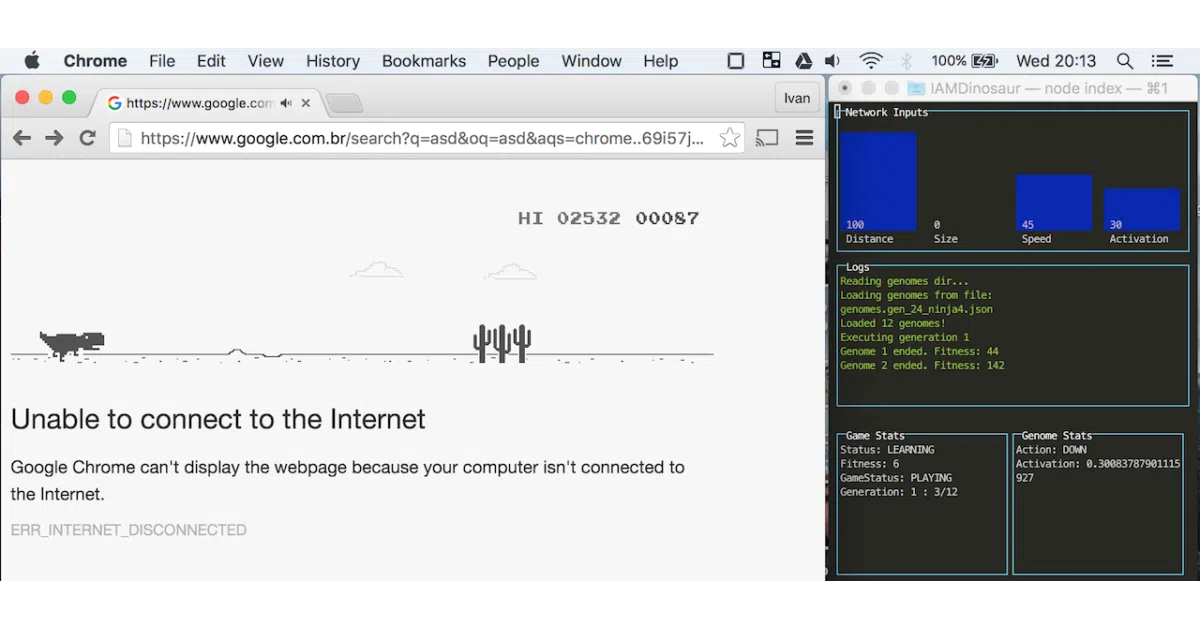The image size is (1200, 630).
Task: Open Chrome's hamburger menu
Action: pos(804,138)
